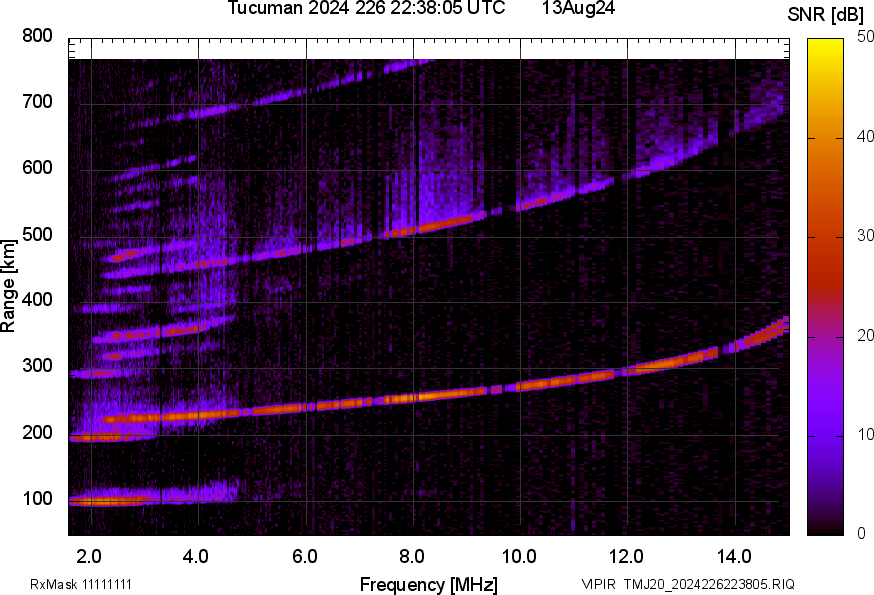Click the bright echo trace near 100 km range
Image resolution: width=874 pixels, height=595 pixels.
(x=110, y=500)
